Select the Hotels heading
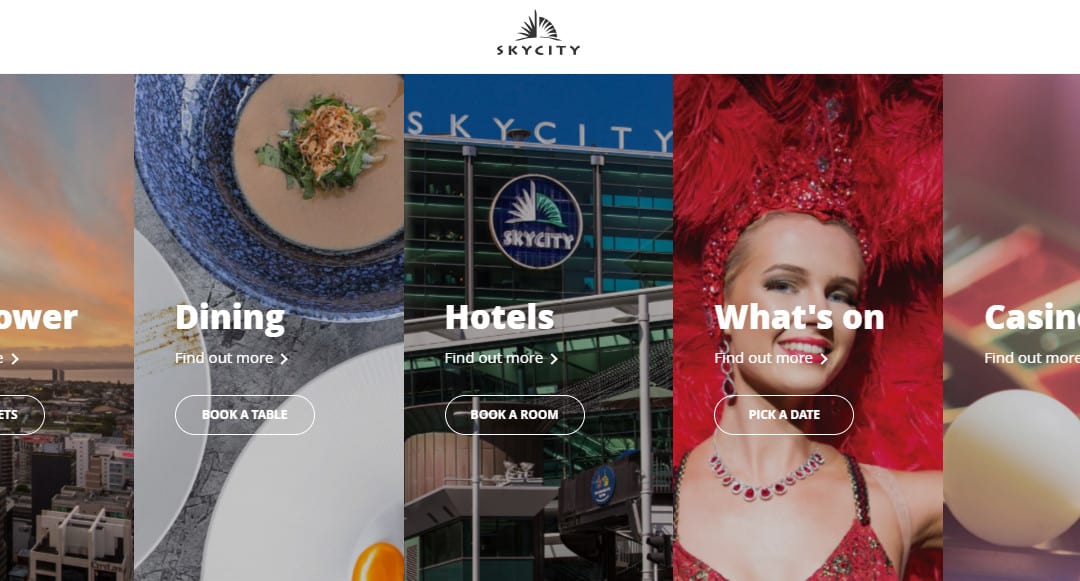This screenshot has width=1080, height=581. click(x=499, y=317)
